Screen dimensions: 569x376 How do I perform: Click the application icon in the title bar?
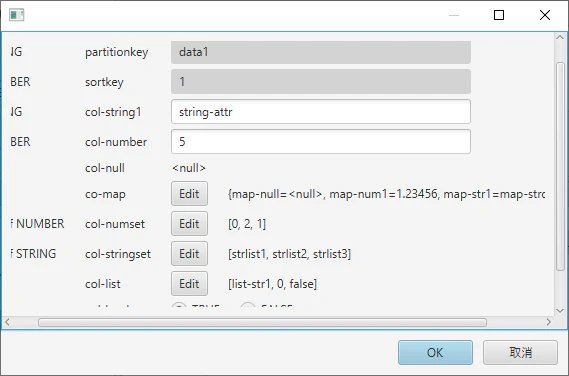tap(16, 15)
